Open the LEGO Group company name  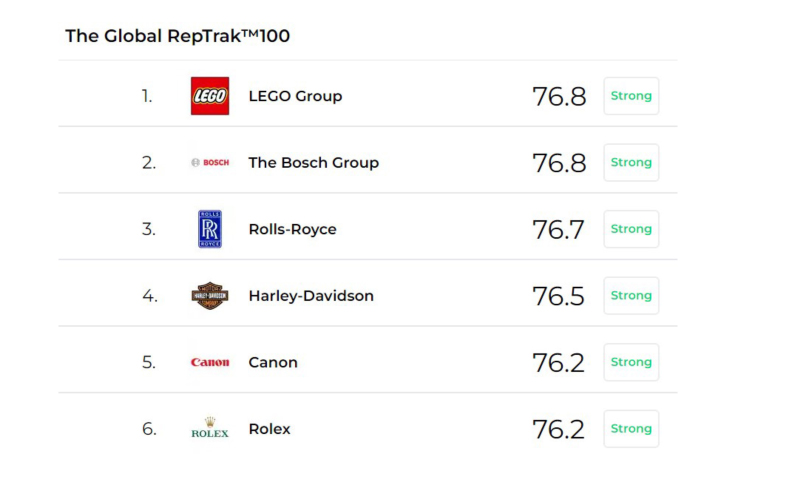coord(295,96)
